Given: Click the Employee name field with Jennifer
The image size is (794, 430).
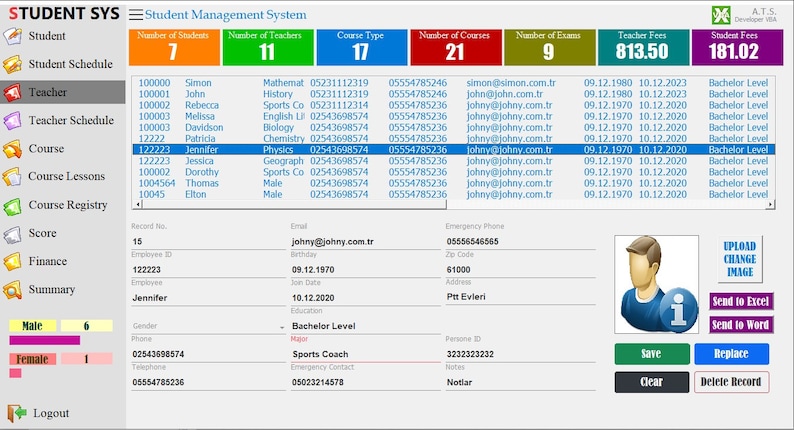Looking at the screenshot, I should coord(208,298).
